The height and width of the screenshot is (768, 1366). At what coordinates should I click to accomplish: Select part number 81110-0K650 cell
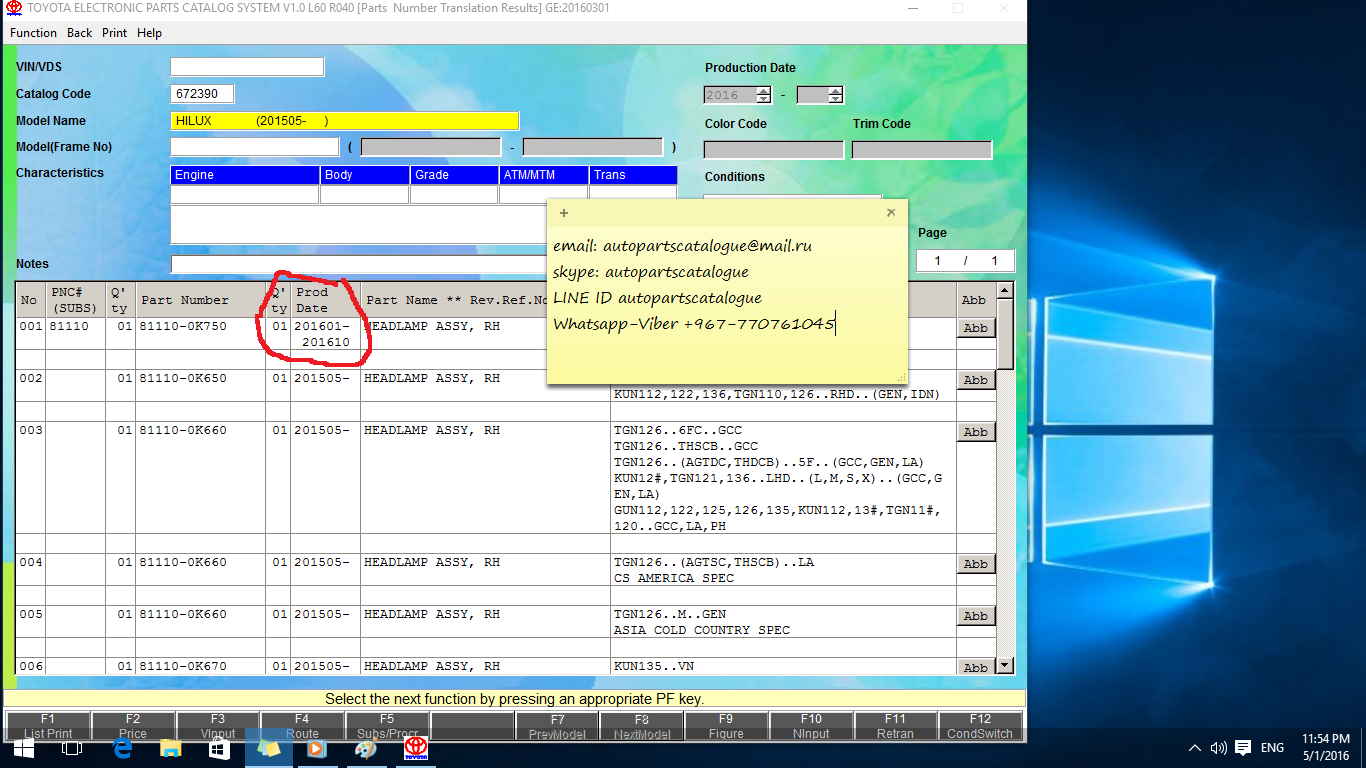pyautogui.click(x=200, y=386)
